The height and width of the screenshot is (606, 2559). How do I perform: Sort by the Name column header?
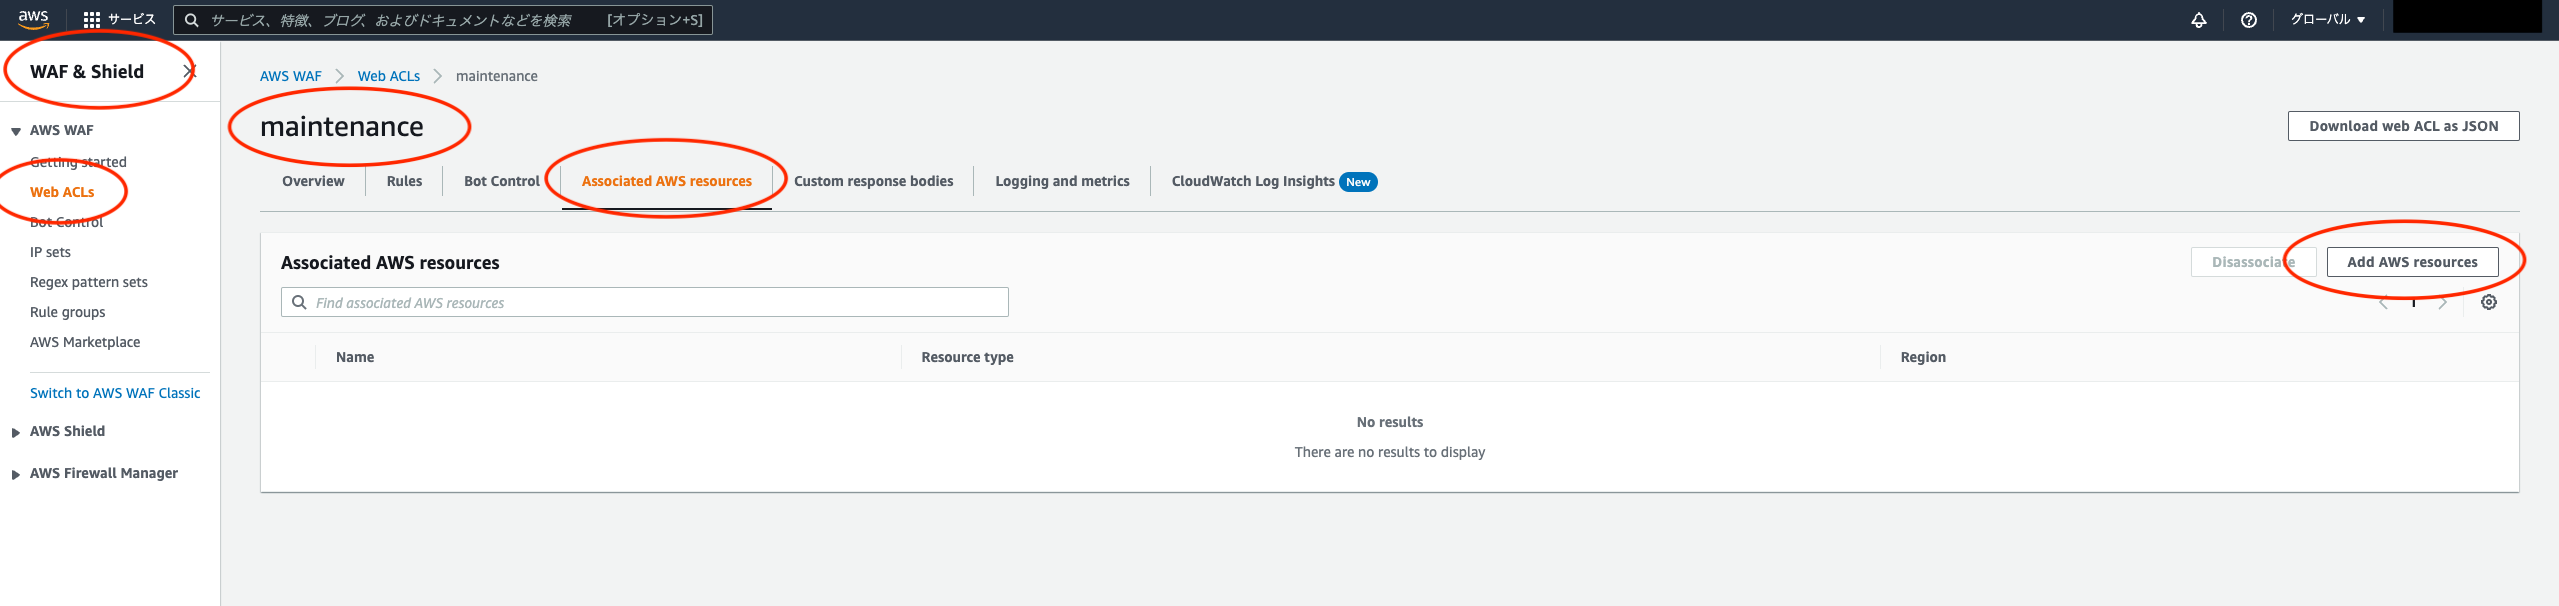355,357
